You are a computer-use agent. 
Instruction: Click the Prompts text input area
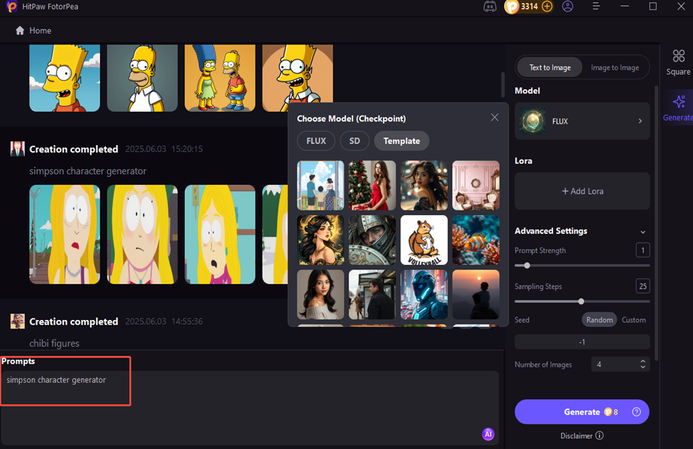(250, 407)
